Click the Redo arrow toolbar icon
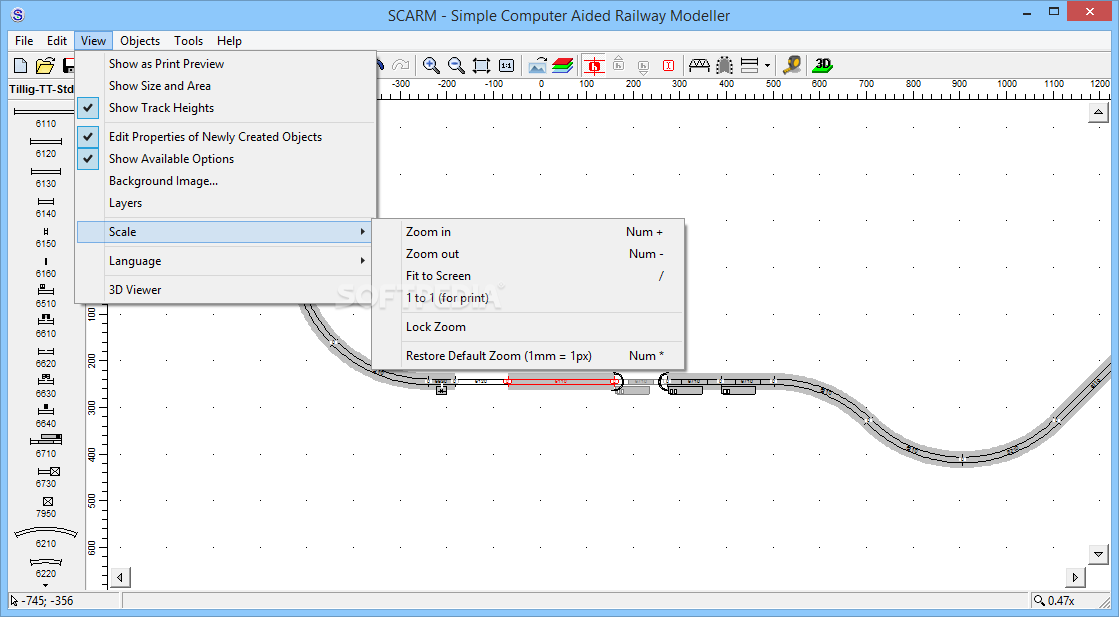 (x=401, y=65)
